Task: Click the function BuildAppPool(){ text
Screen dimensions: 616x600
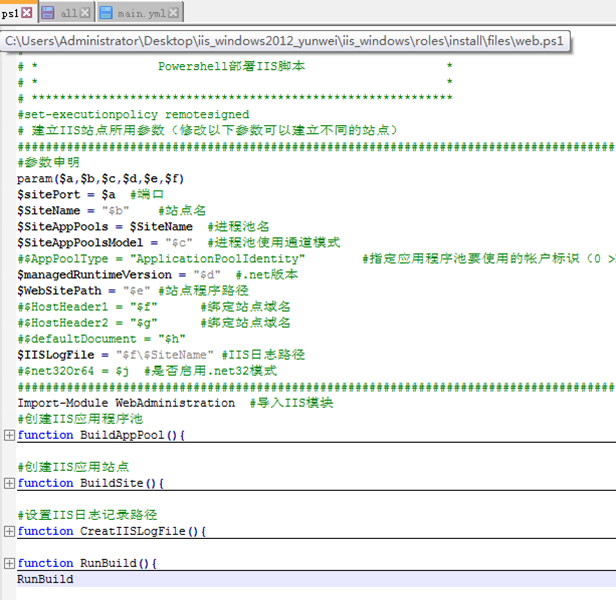Action: pos(101,435)
